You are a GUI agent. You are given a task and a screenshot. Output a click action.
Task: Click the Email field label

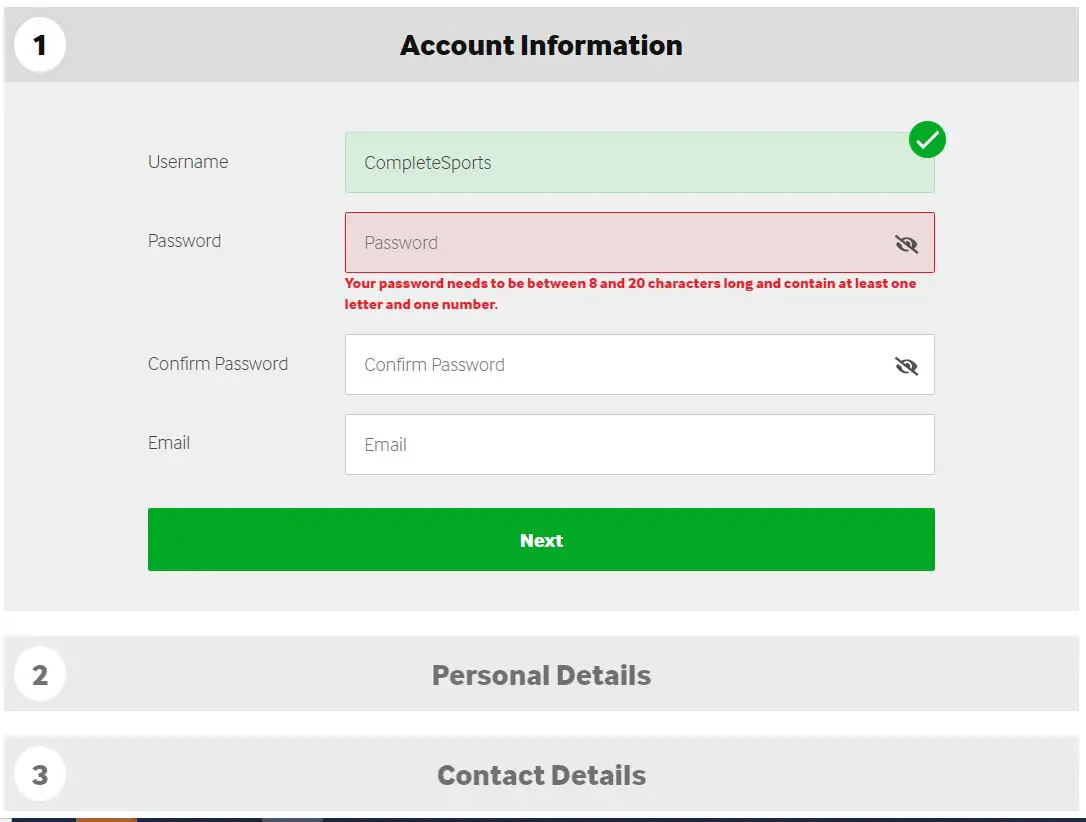(x=169, y=443)
